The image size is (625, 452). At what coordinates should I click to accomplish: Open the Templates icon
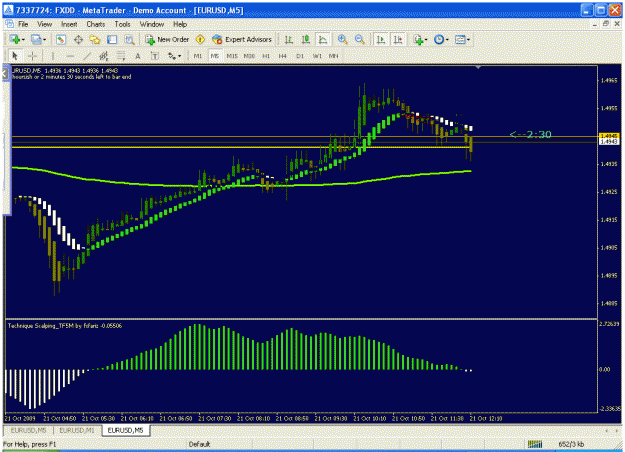[460, 39]
